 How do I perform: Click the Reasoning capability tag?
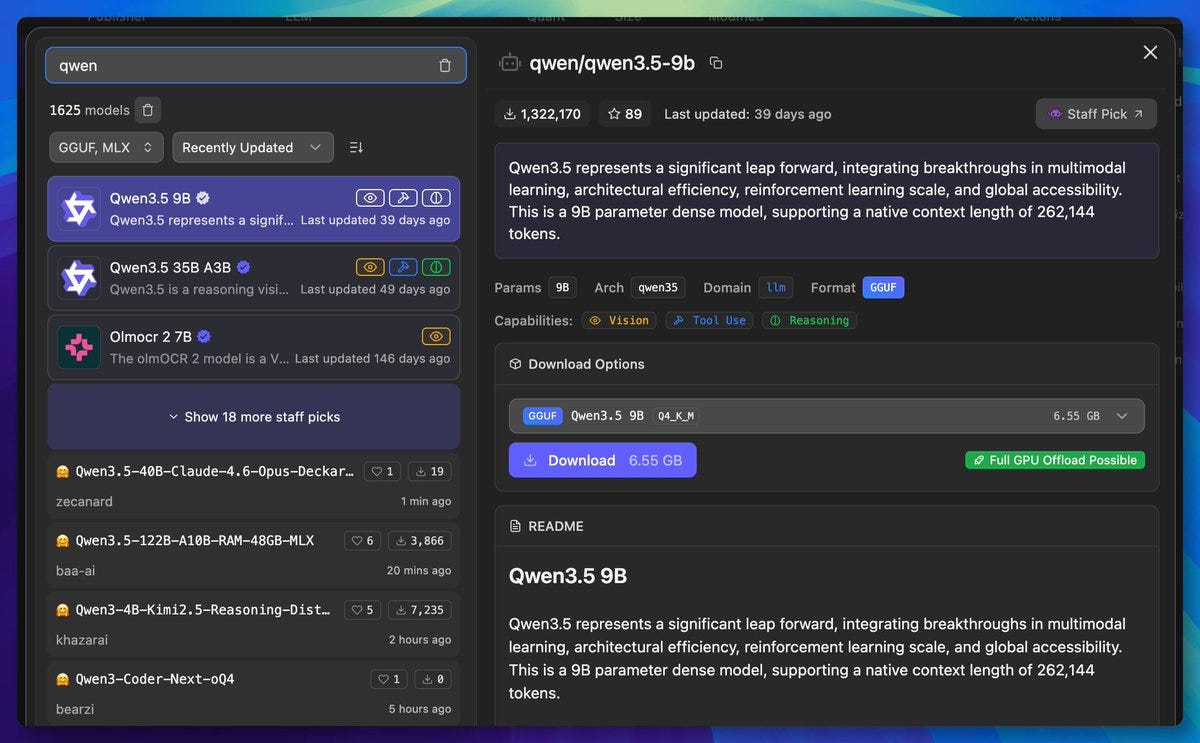[809, 320]
